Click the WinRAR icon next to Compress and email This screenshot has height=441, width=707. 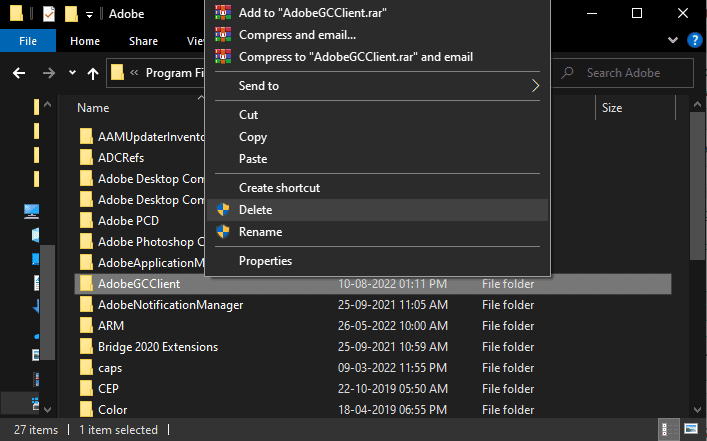tap(223, 34)
